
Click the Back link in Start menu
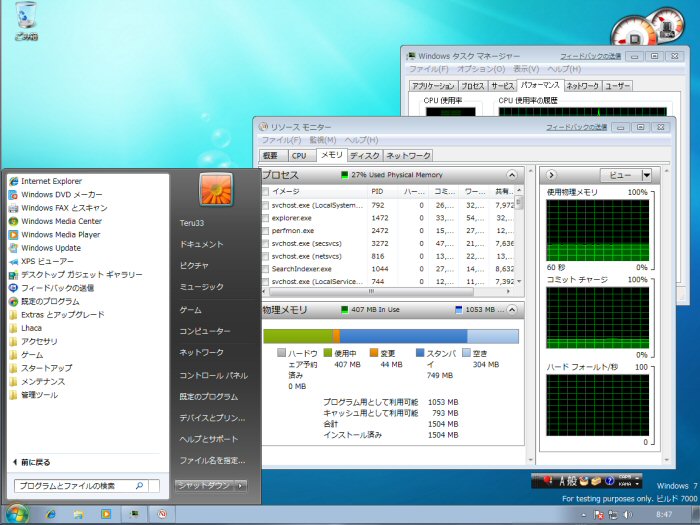[x=32, y=462]
